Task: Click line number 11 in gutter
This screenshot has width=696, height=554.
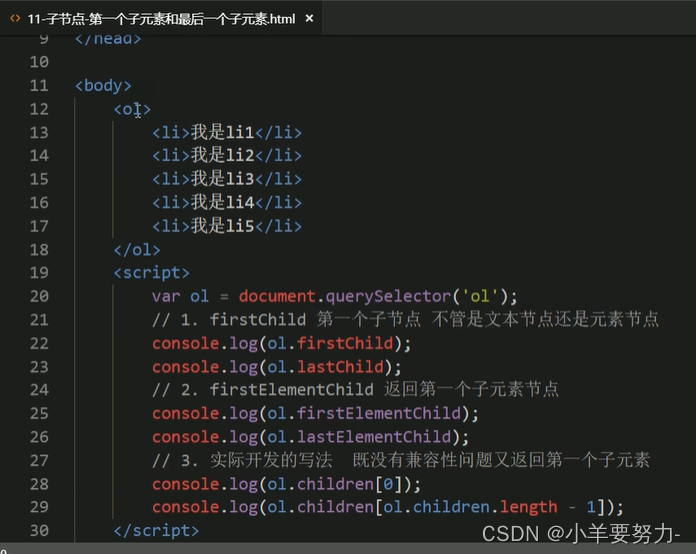Action: click(x=39, y=85)
